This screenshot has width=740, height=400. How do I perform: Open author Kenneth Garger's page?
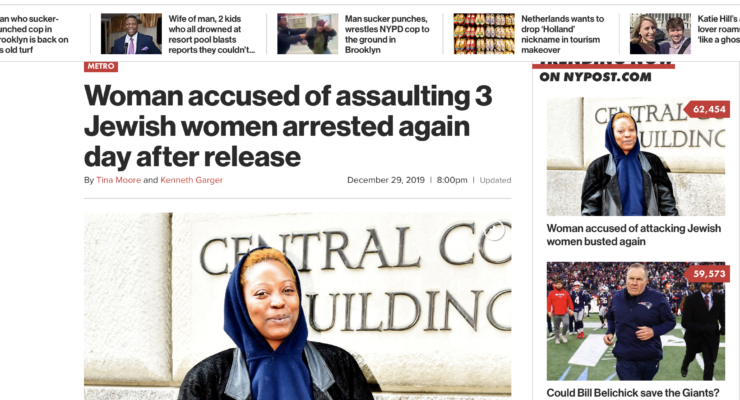191,180
